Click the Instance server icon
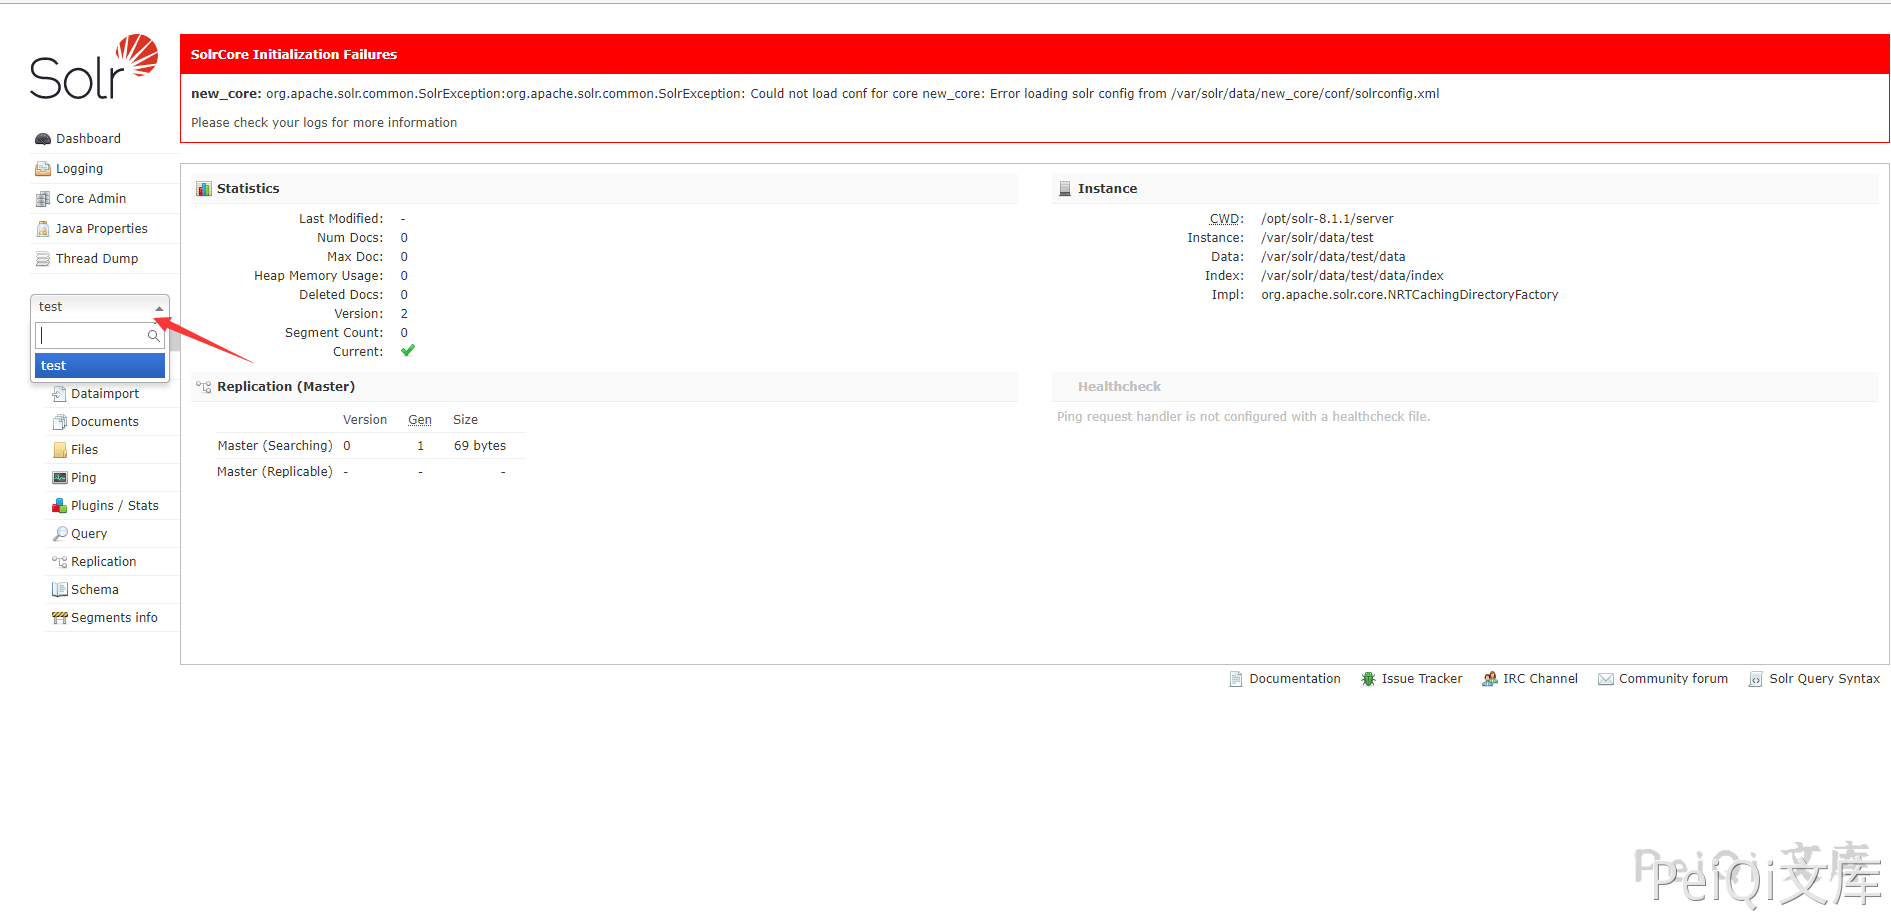1891x920 pixels. tap(1065, 189)
